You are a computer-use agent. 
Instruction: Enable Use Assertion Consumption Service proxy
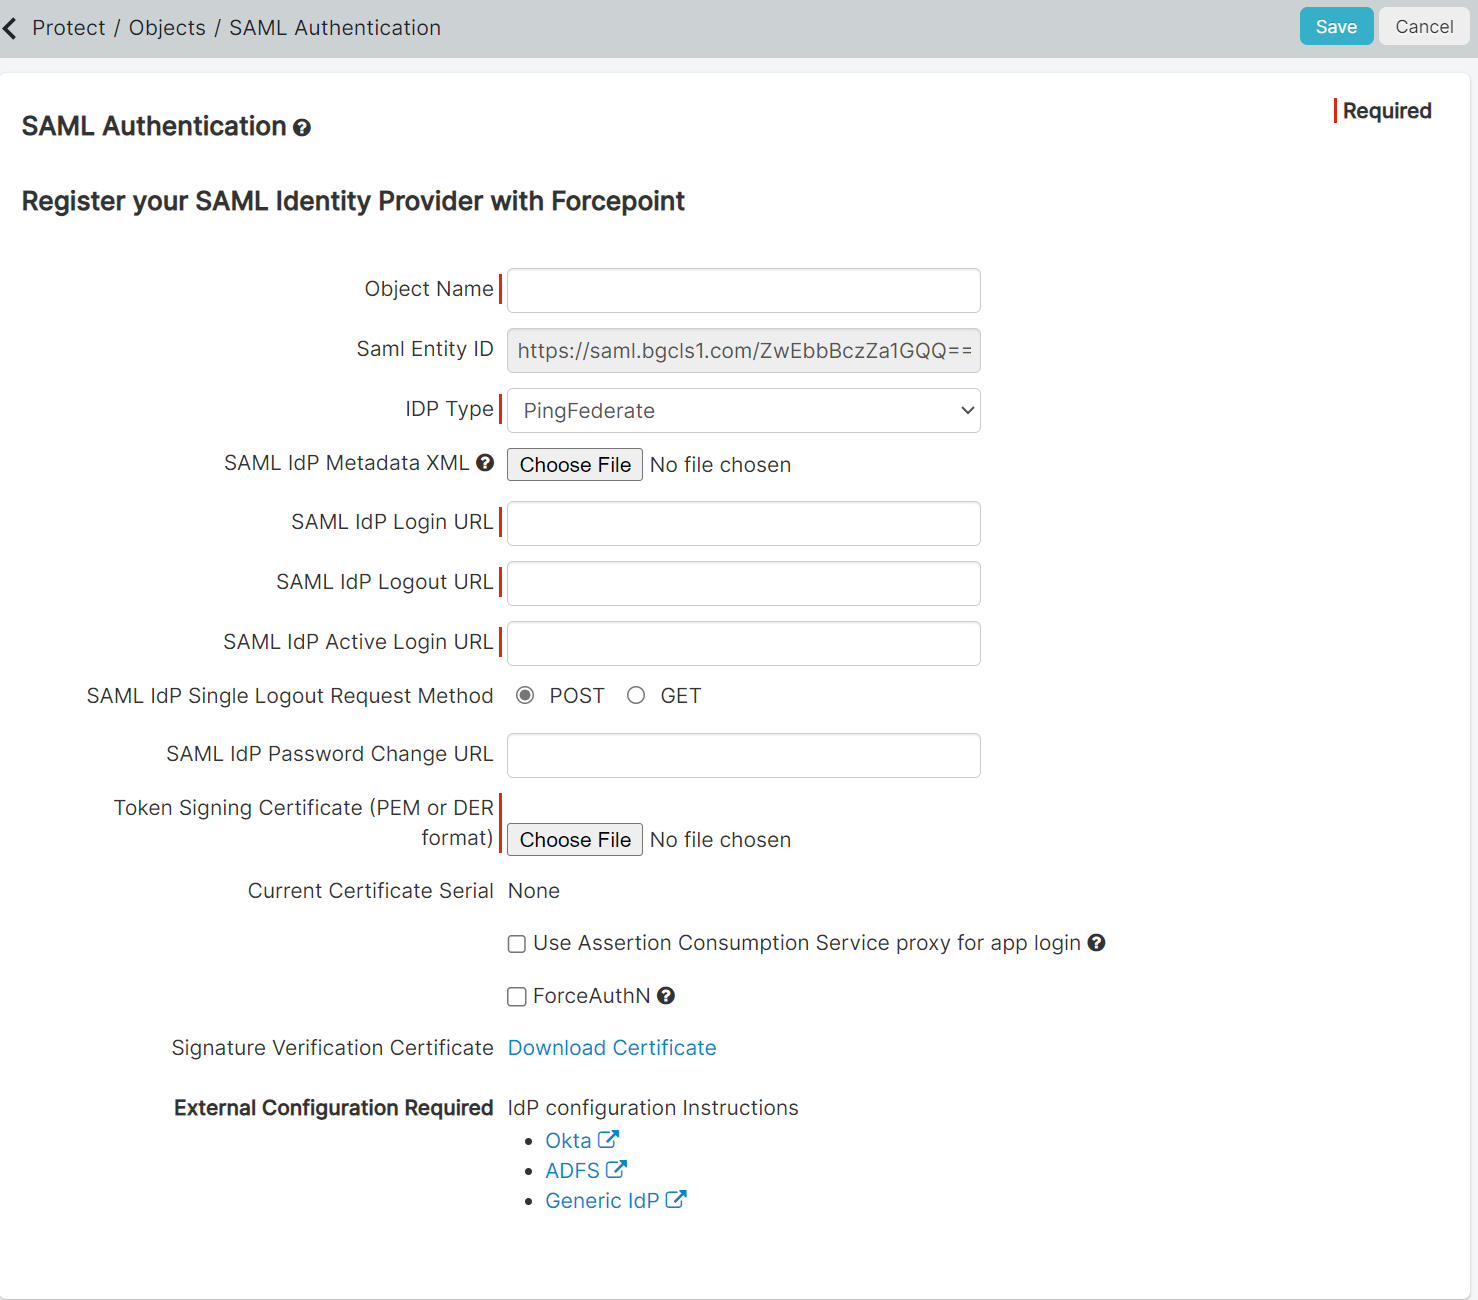click(x=516, y=943)
